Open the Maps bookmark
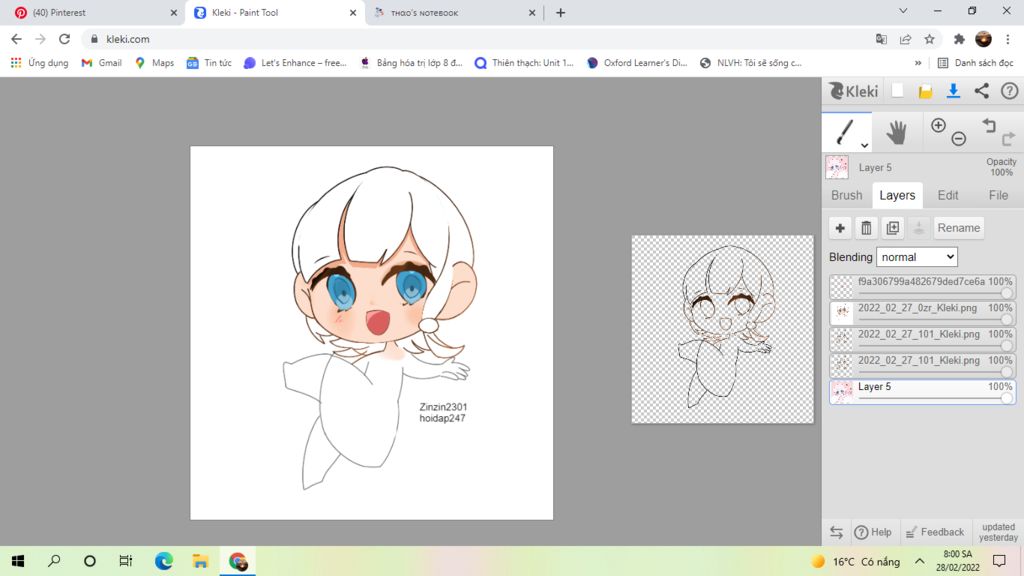The height and width of the screenshot is (576, 1024). coord(154,63)
